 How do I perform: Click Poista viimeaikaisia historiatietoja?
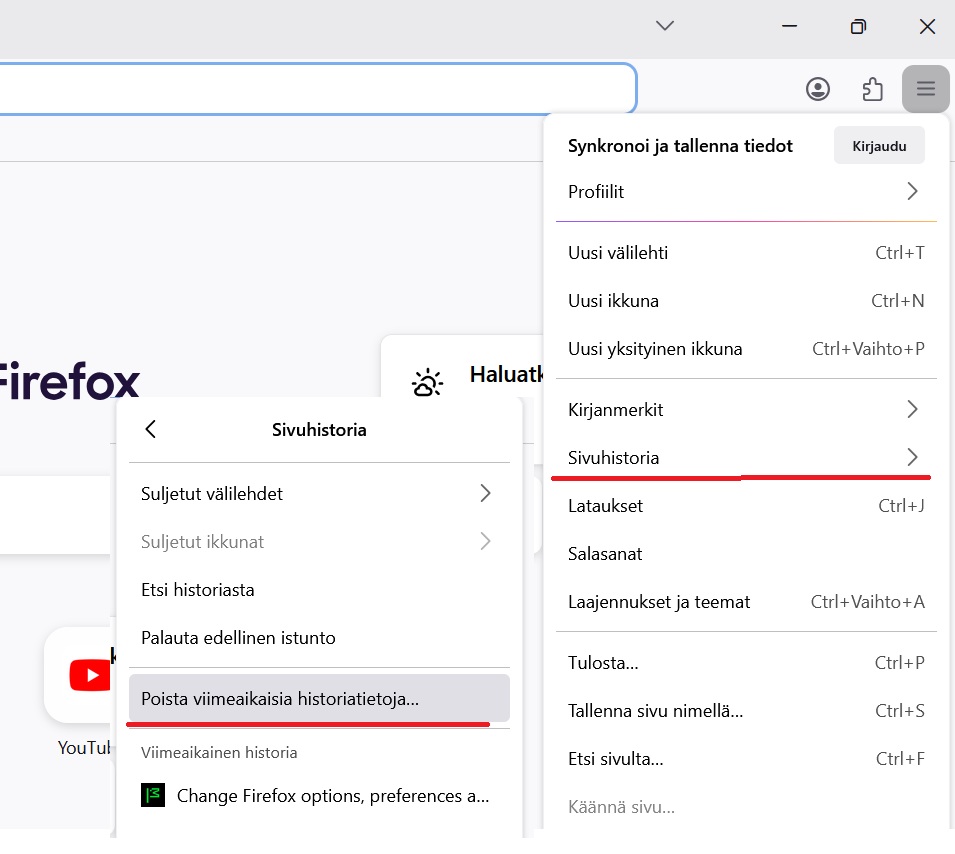tap(319, 698)
